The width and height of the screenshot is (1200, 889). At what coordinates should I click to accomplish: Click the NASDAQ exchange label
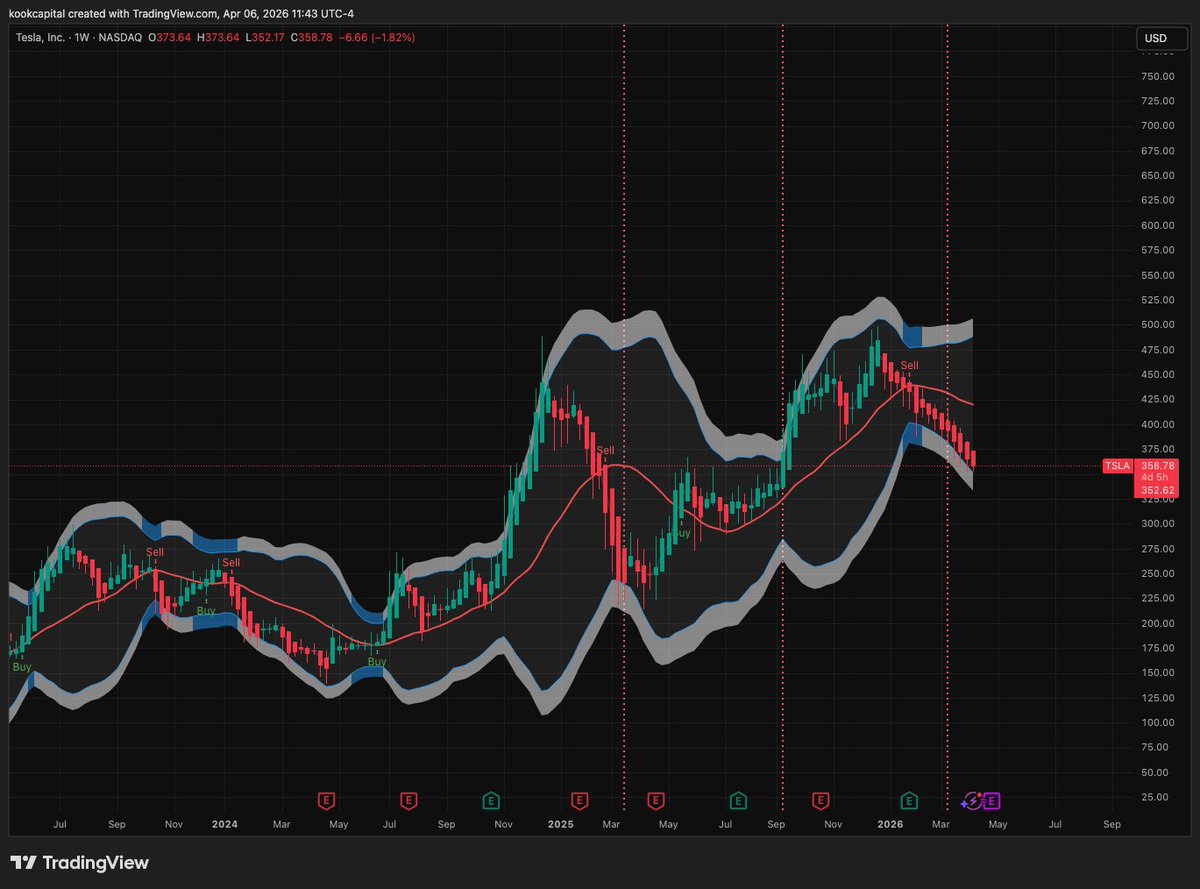coord(118,37)
